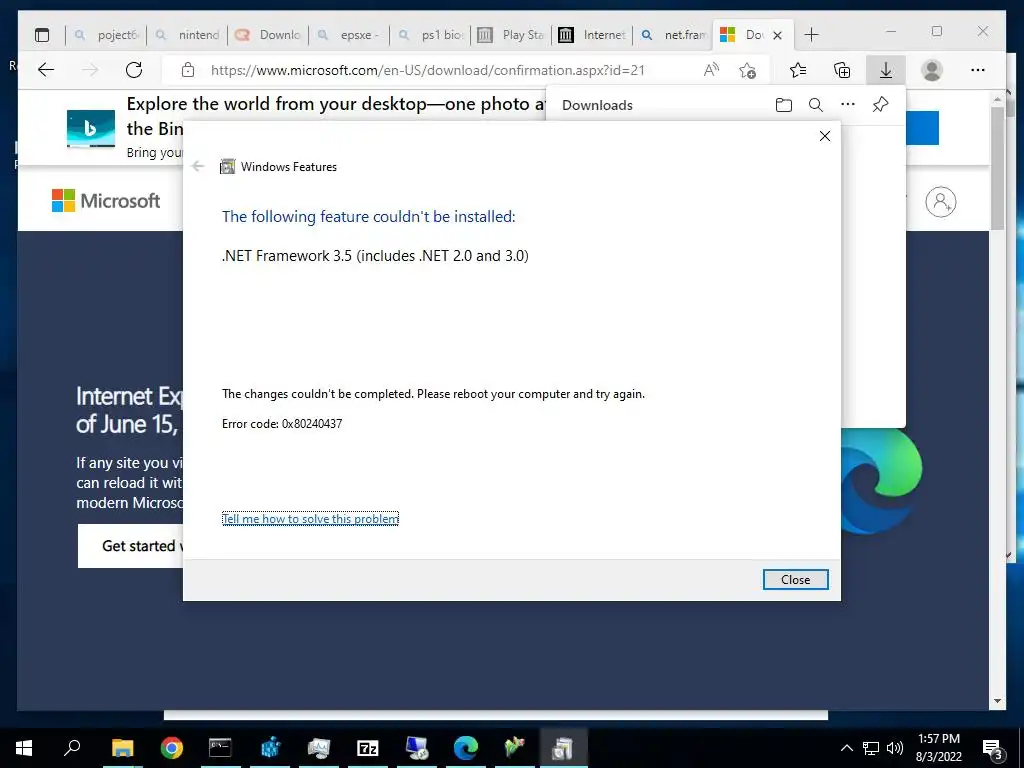Click the Microsoft account sign-in icon on page
Screen dimensions: 1024x768
coord(940,202)
